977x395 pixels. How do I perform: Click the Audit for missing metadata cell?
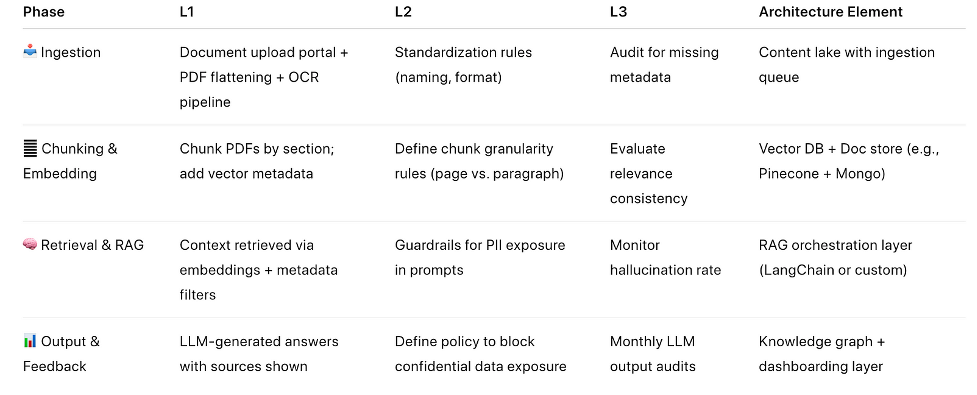click(x=664, y=65)
